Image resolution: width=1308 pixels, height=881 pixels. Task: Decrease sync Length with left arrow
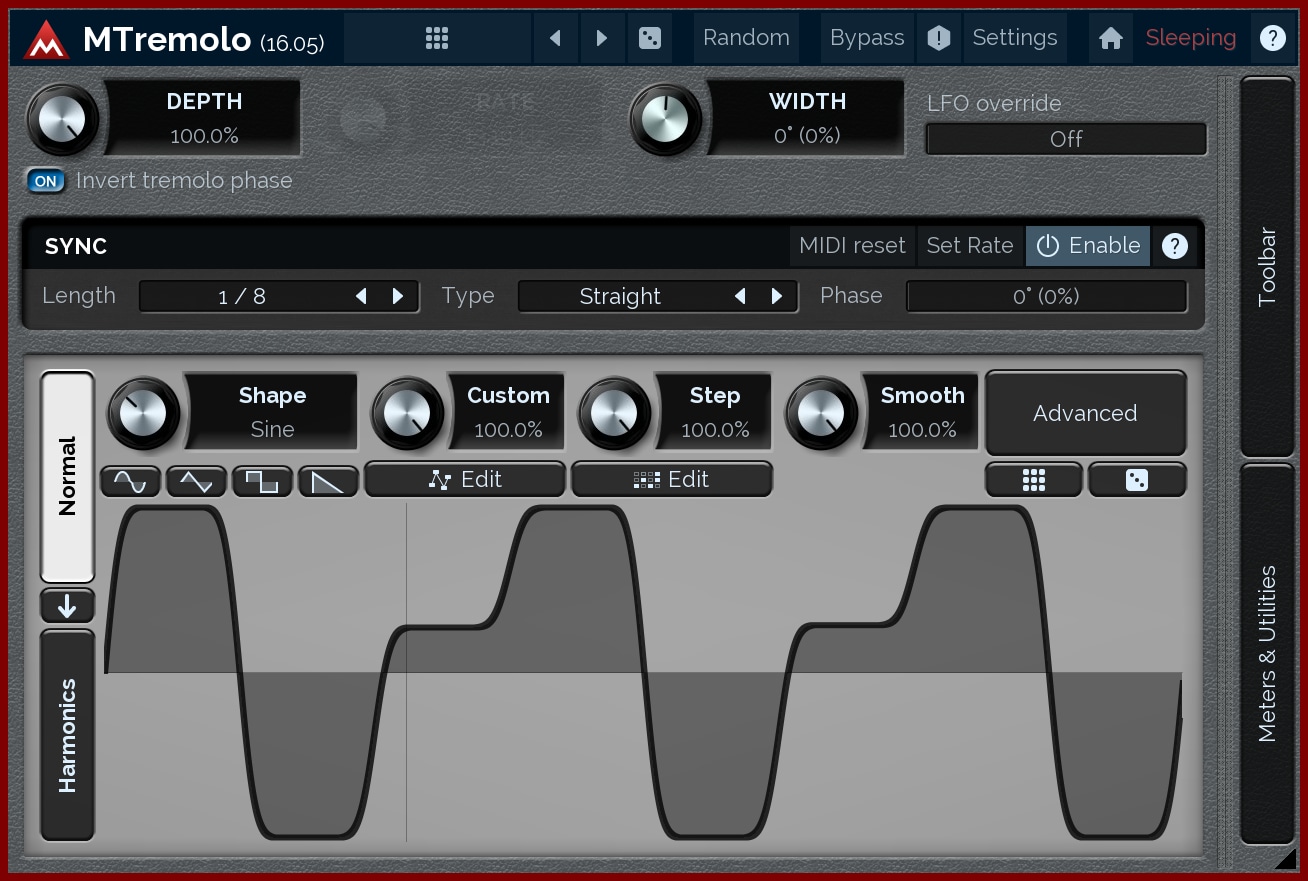361,296
